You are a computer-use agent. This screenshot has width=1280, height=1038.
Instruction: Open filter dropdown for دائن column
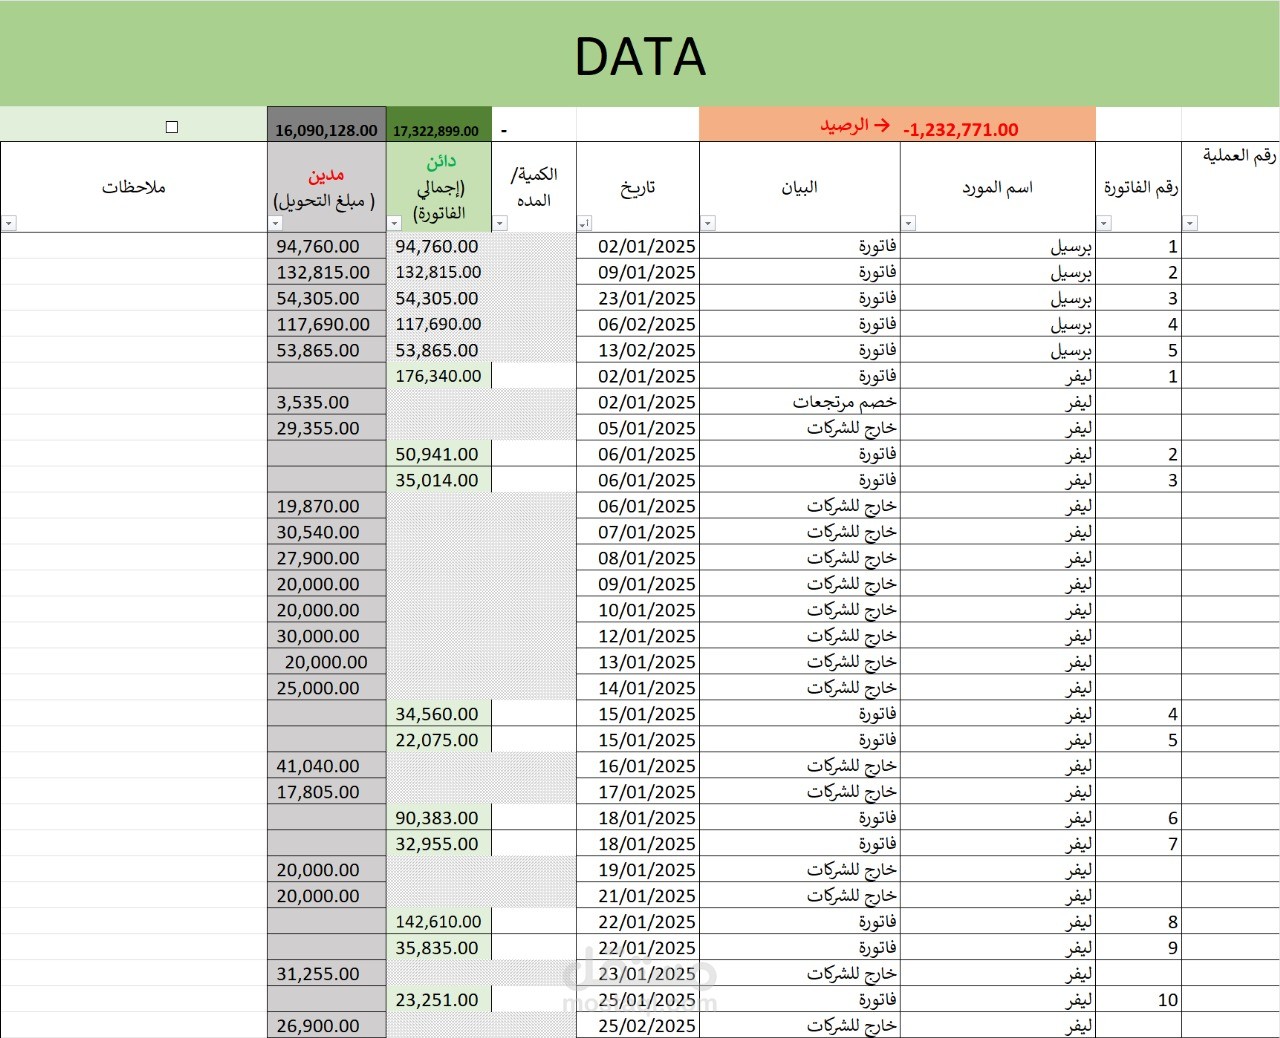(x=394, y=223)
